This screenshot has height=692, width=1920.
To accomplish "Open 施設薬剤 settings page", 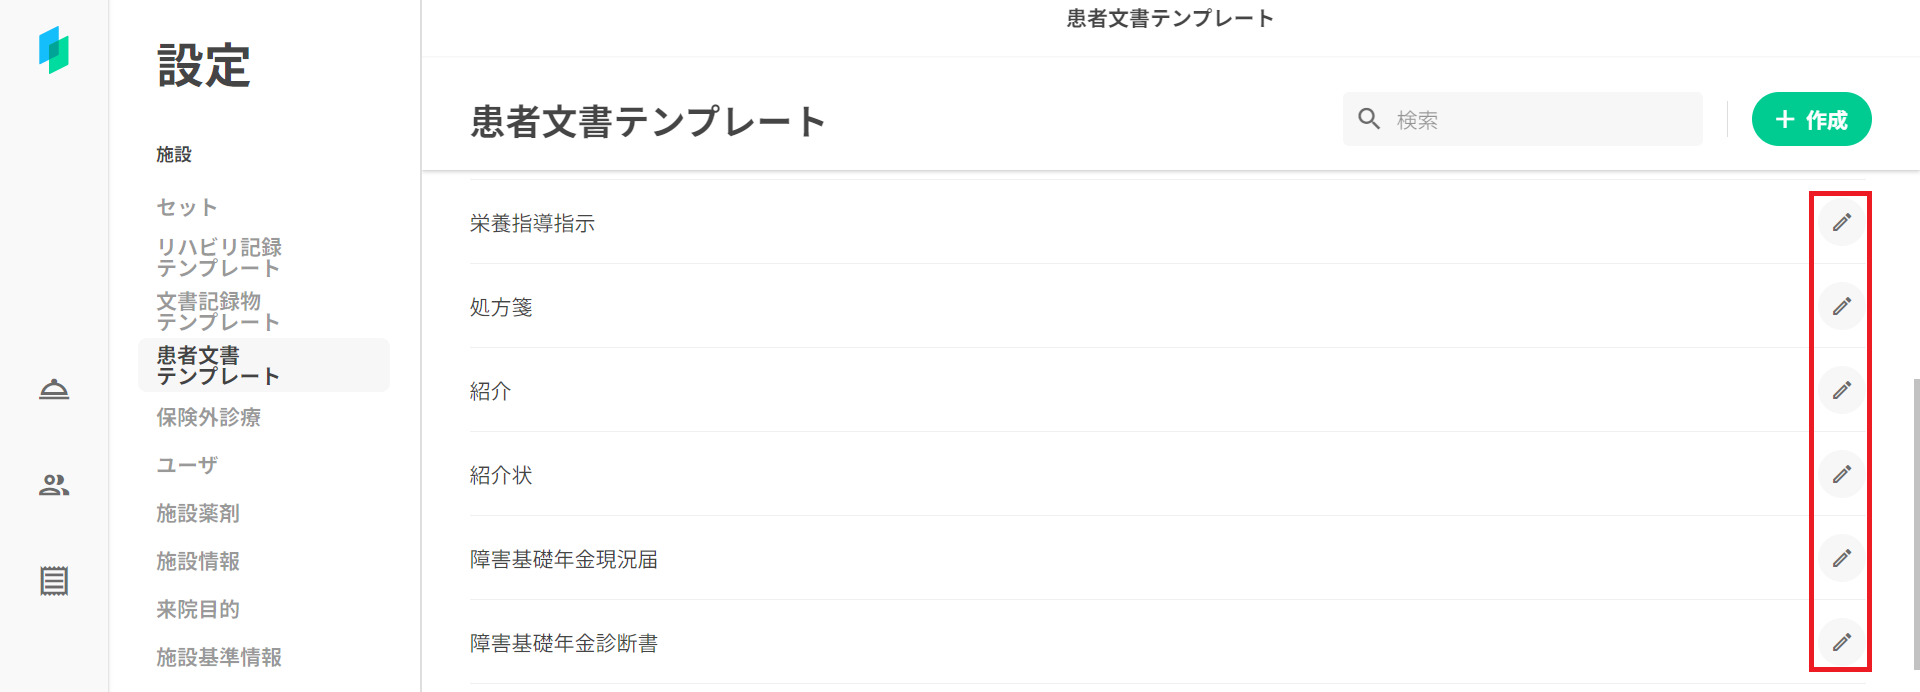I will [198, 513].
